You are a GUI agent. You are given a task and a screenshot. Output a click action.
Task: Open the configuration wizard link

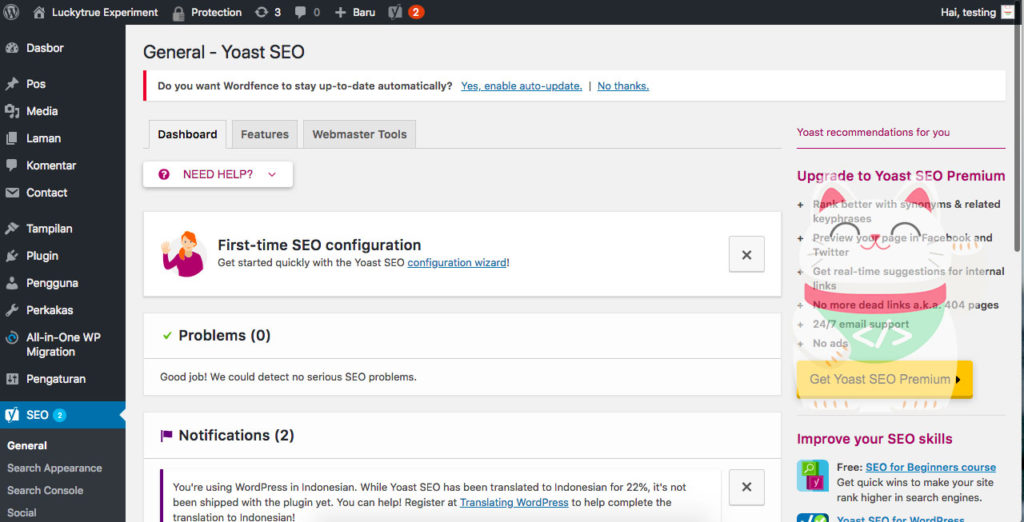[456, 263]
